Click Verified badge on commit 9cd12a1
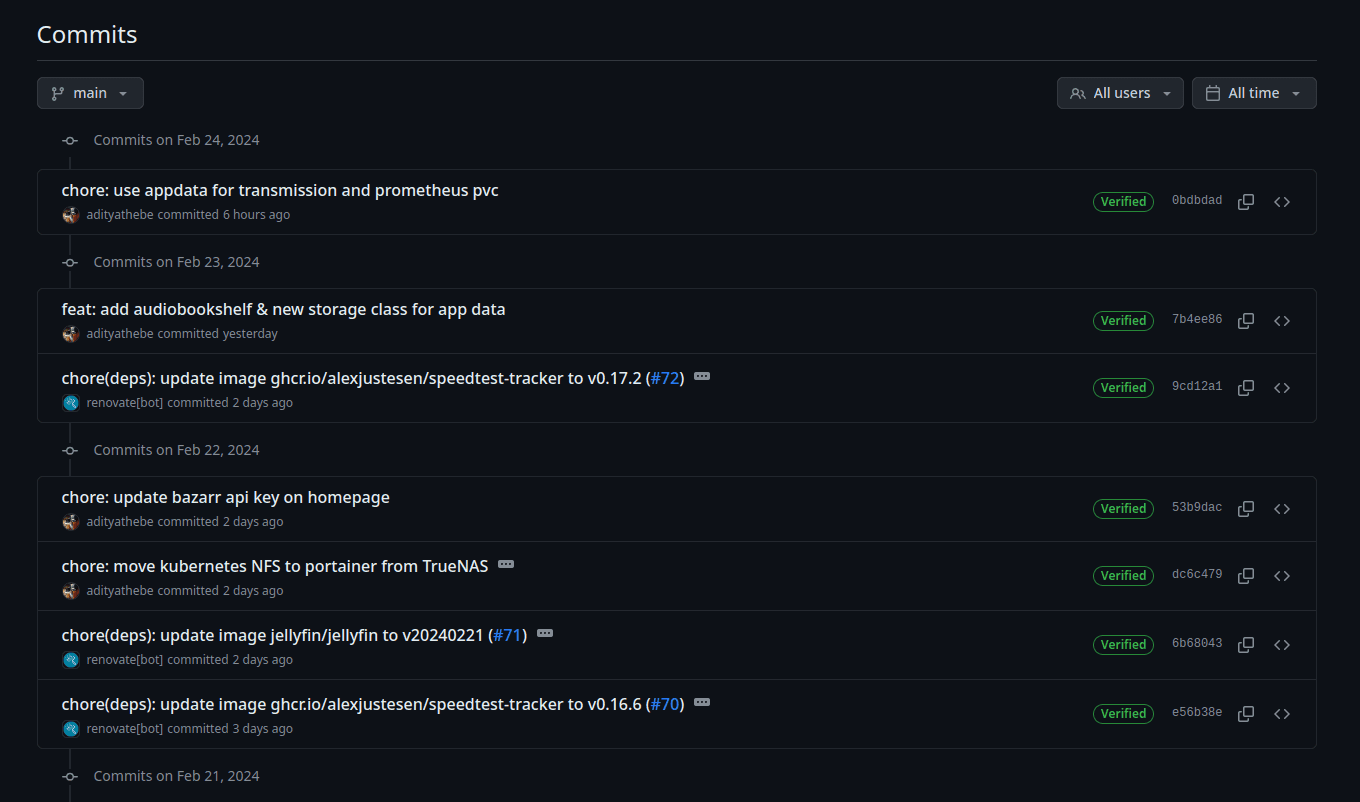The image size is (1360, 802). [1123, 388]
